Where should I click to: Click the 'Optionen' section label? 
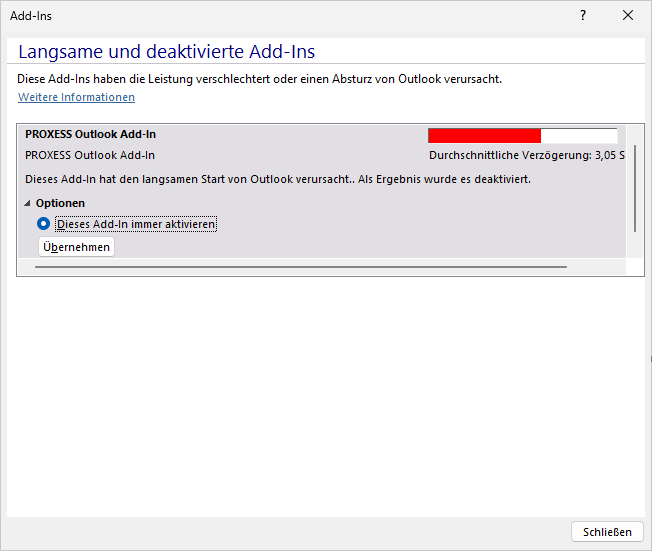60,203
